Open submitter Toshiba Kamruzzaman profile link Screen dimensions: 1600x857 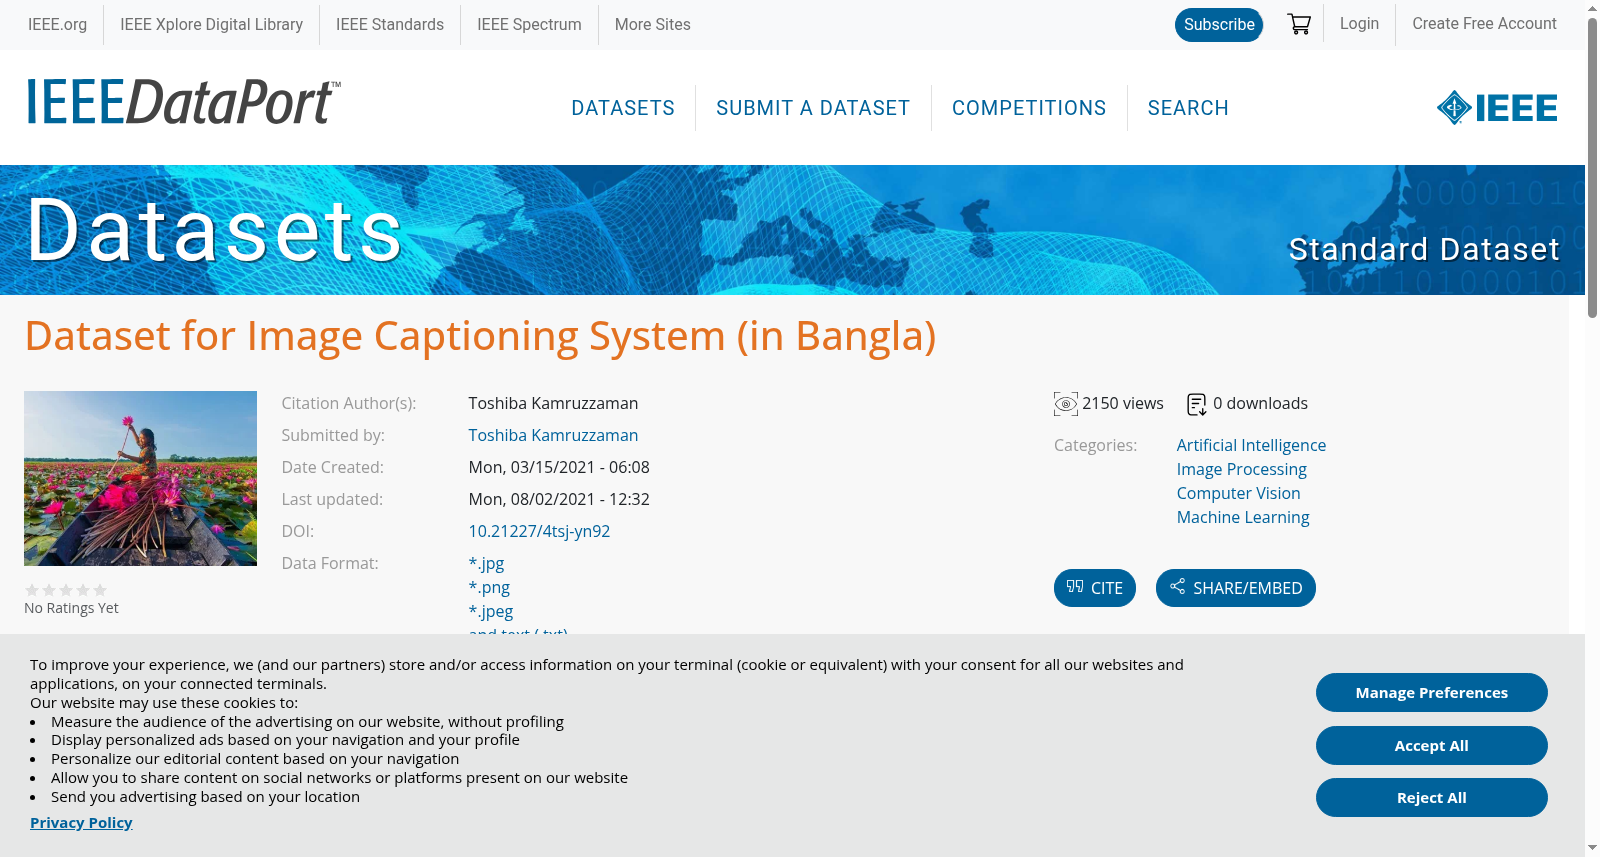pyautogui.click(x=553, y=436)
